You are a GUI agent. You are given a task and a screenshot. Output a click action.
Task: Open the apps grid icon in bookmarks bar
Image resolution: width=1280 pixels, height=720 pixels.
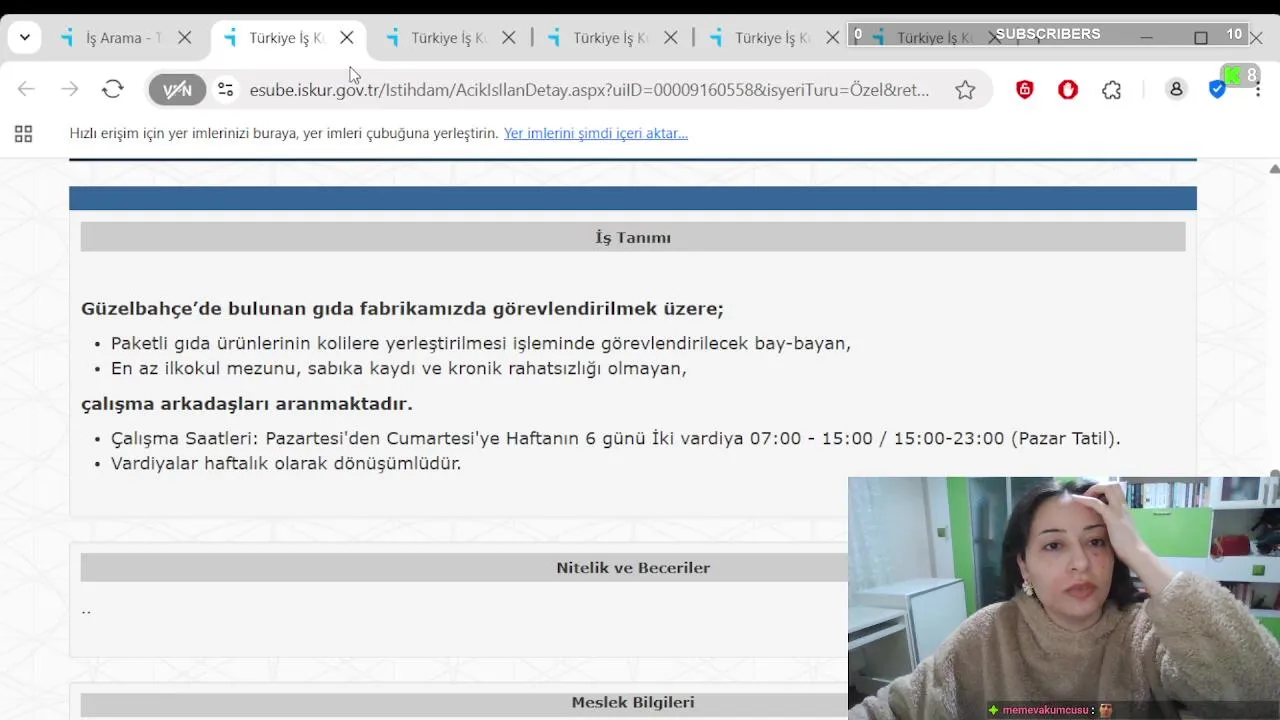23,133
